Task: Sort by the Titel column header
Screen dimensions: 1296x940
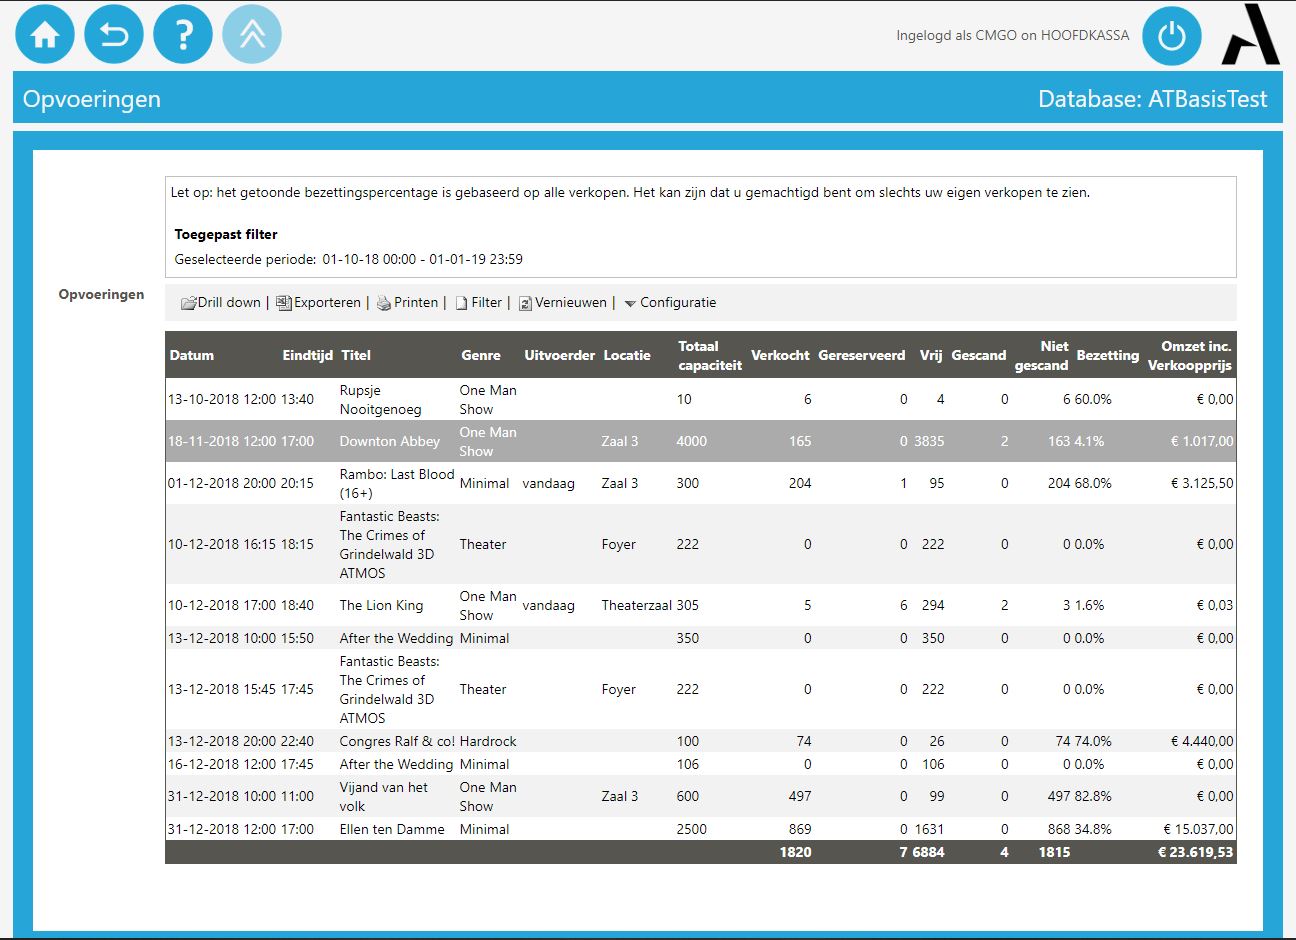Action: [x=356, y=355]
